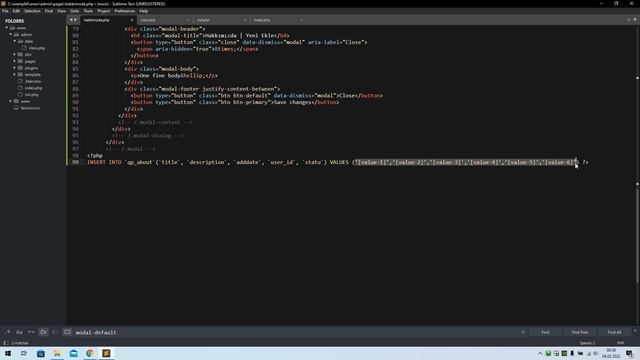Close the index.php tab
The width and height of the screenshot is (640, 360).
(x=301, y=20)
